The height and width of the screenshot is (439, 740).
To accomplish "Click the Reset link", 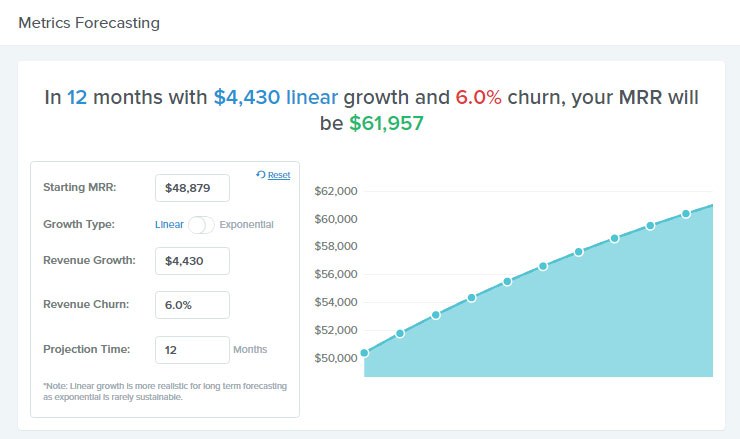I will (279, 175).
